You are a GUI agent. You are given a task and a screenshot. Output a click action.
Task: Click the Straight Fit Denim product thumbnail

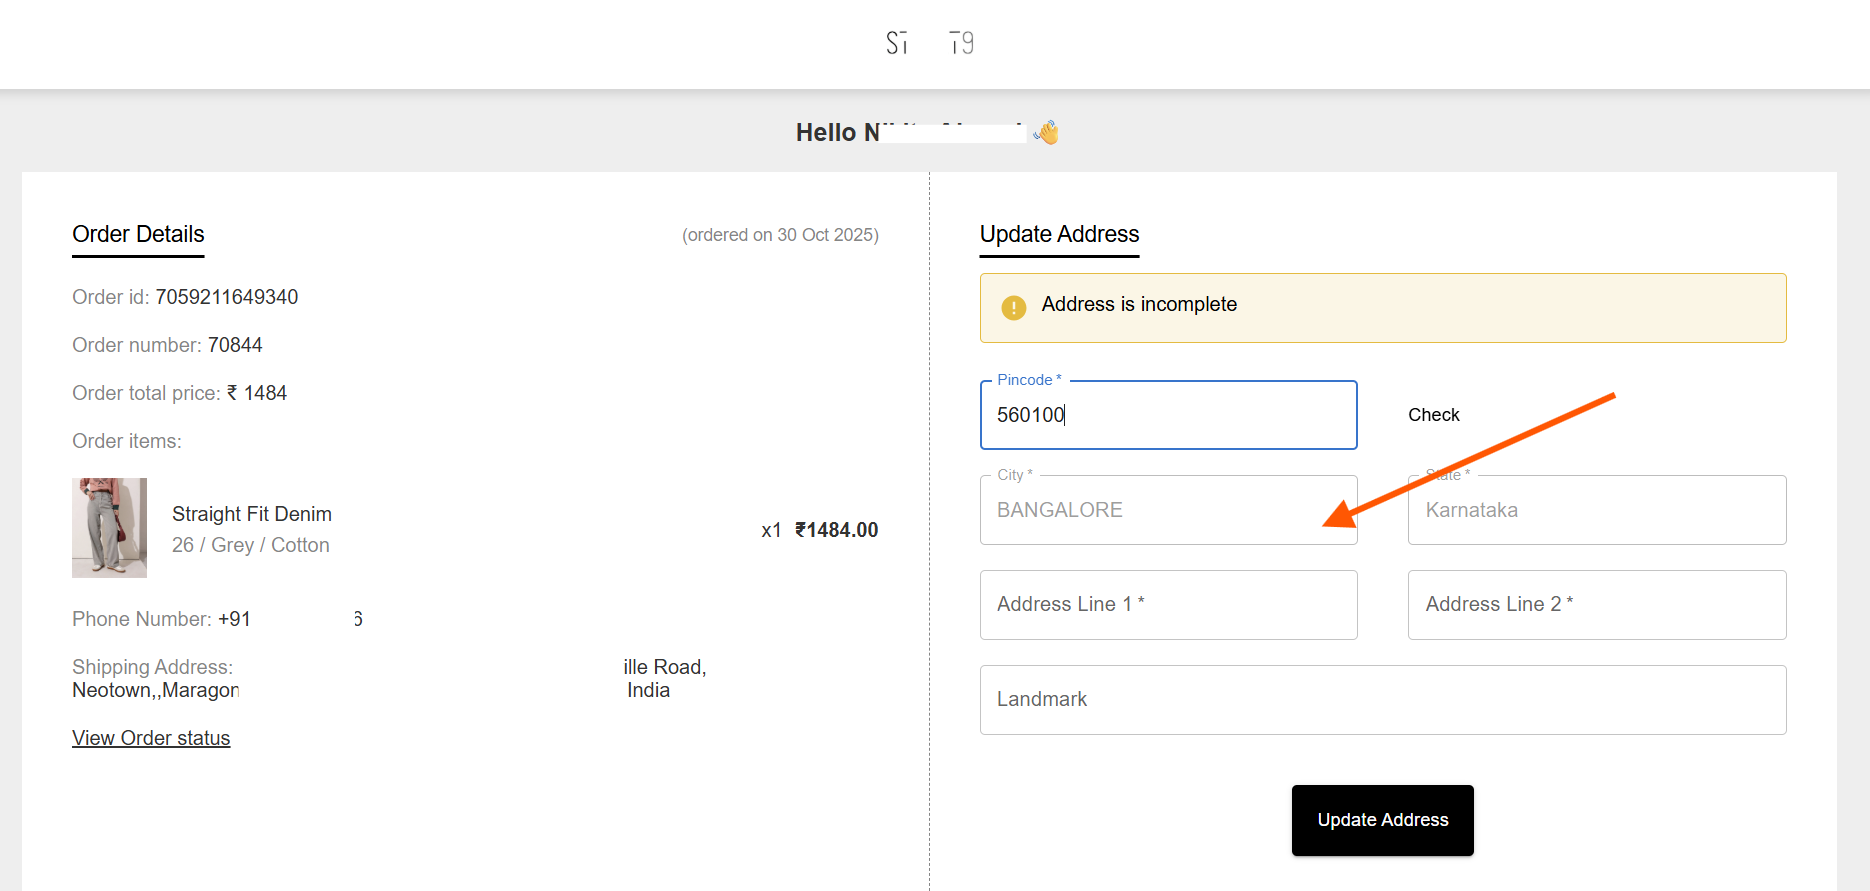pyautogui.click(x=109, y=528)
